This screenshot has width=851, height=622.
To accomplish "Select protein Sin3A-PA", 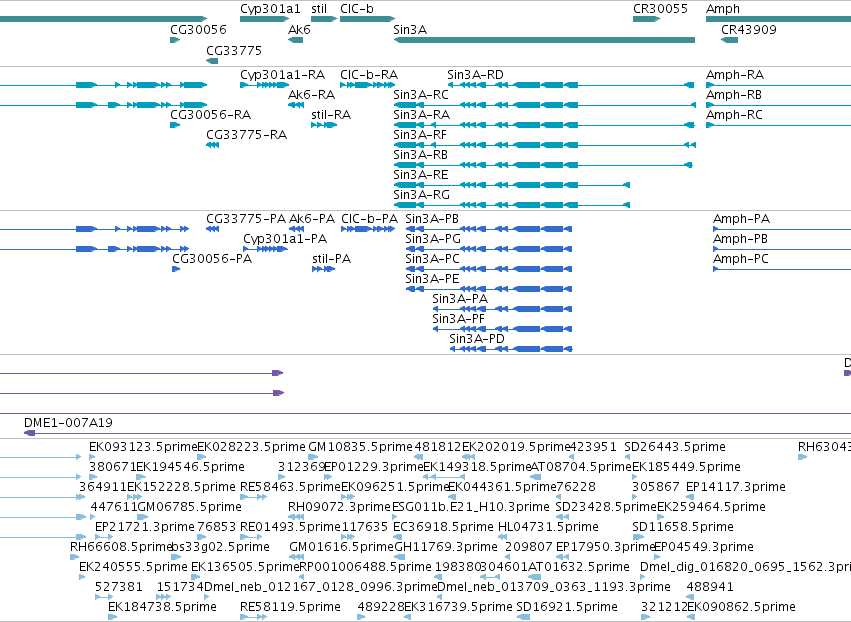I will coord(460,299).
